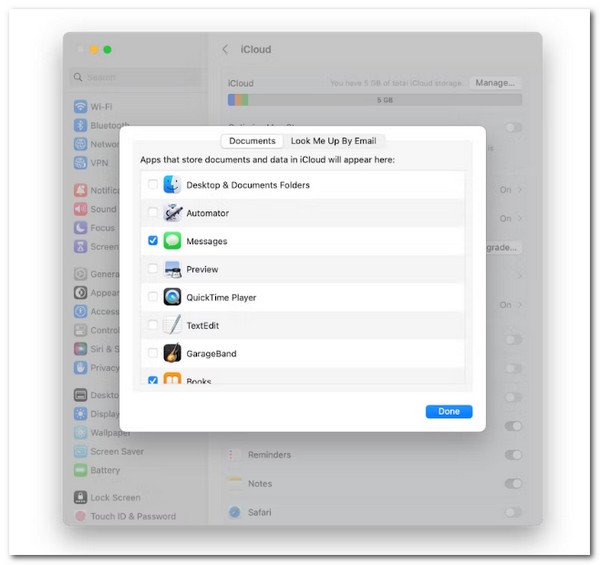Check the QuickTime Player checkbox
Image resolution: width=600 pixels, height=565 pixels.
tap(153, 296)
